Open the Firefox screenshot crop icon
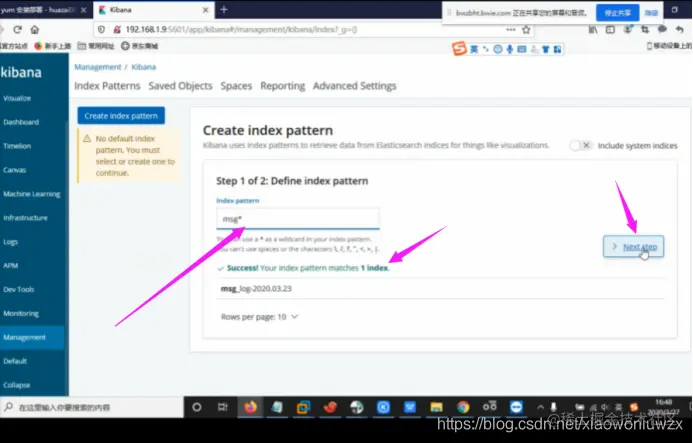The width and height of the screenshot is (693, 443). [645, 30]
